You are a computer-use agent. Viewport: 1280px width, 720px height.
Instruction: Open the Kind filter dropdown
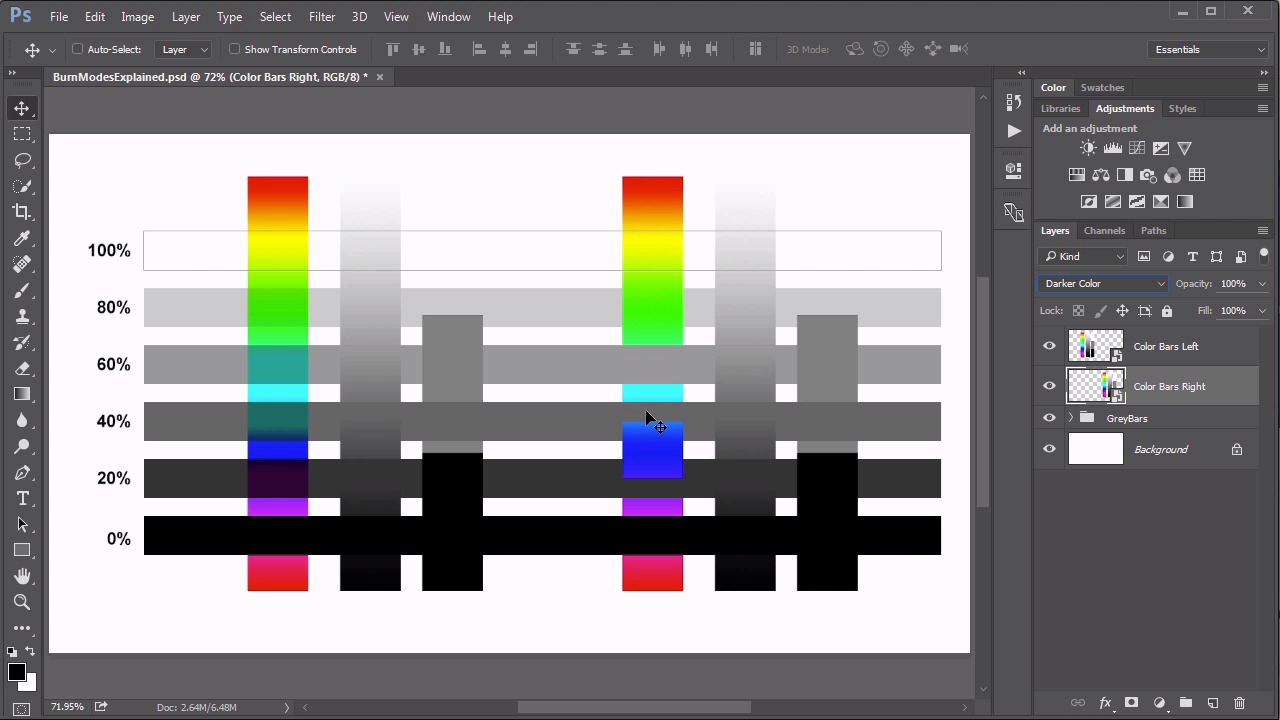[1084, 257]
